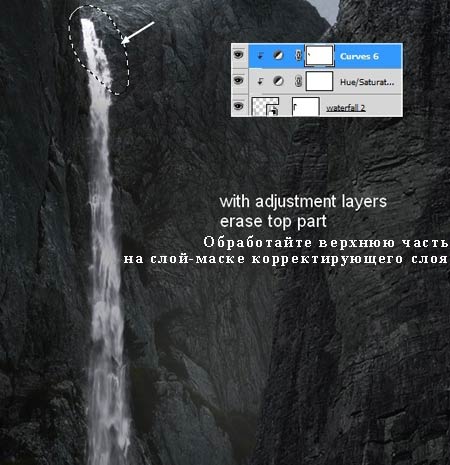450x465 pixels.
Task: Select the waterfall 2 smart object thumbnail
Action: click(265, 106)
